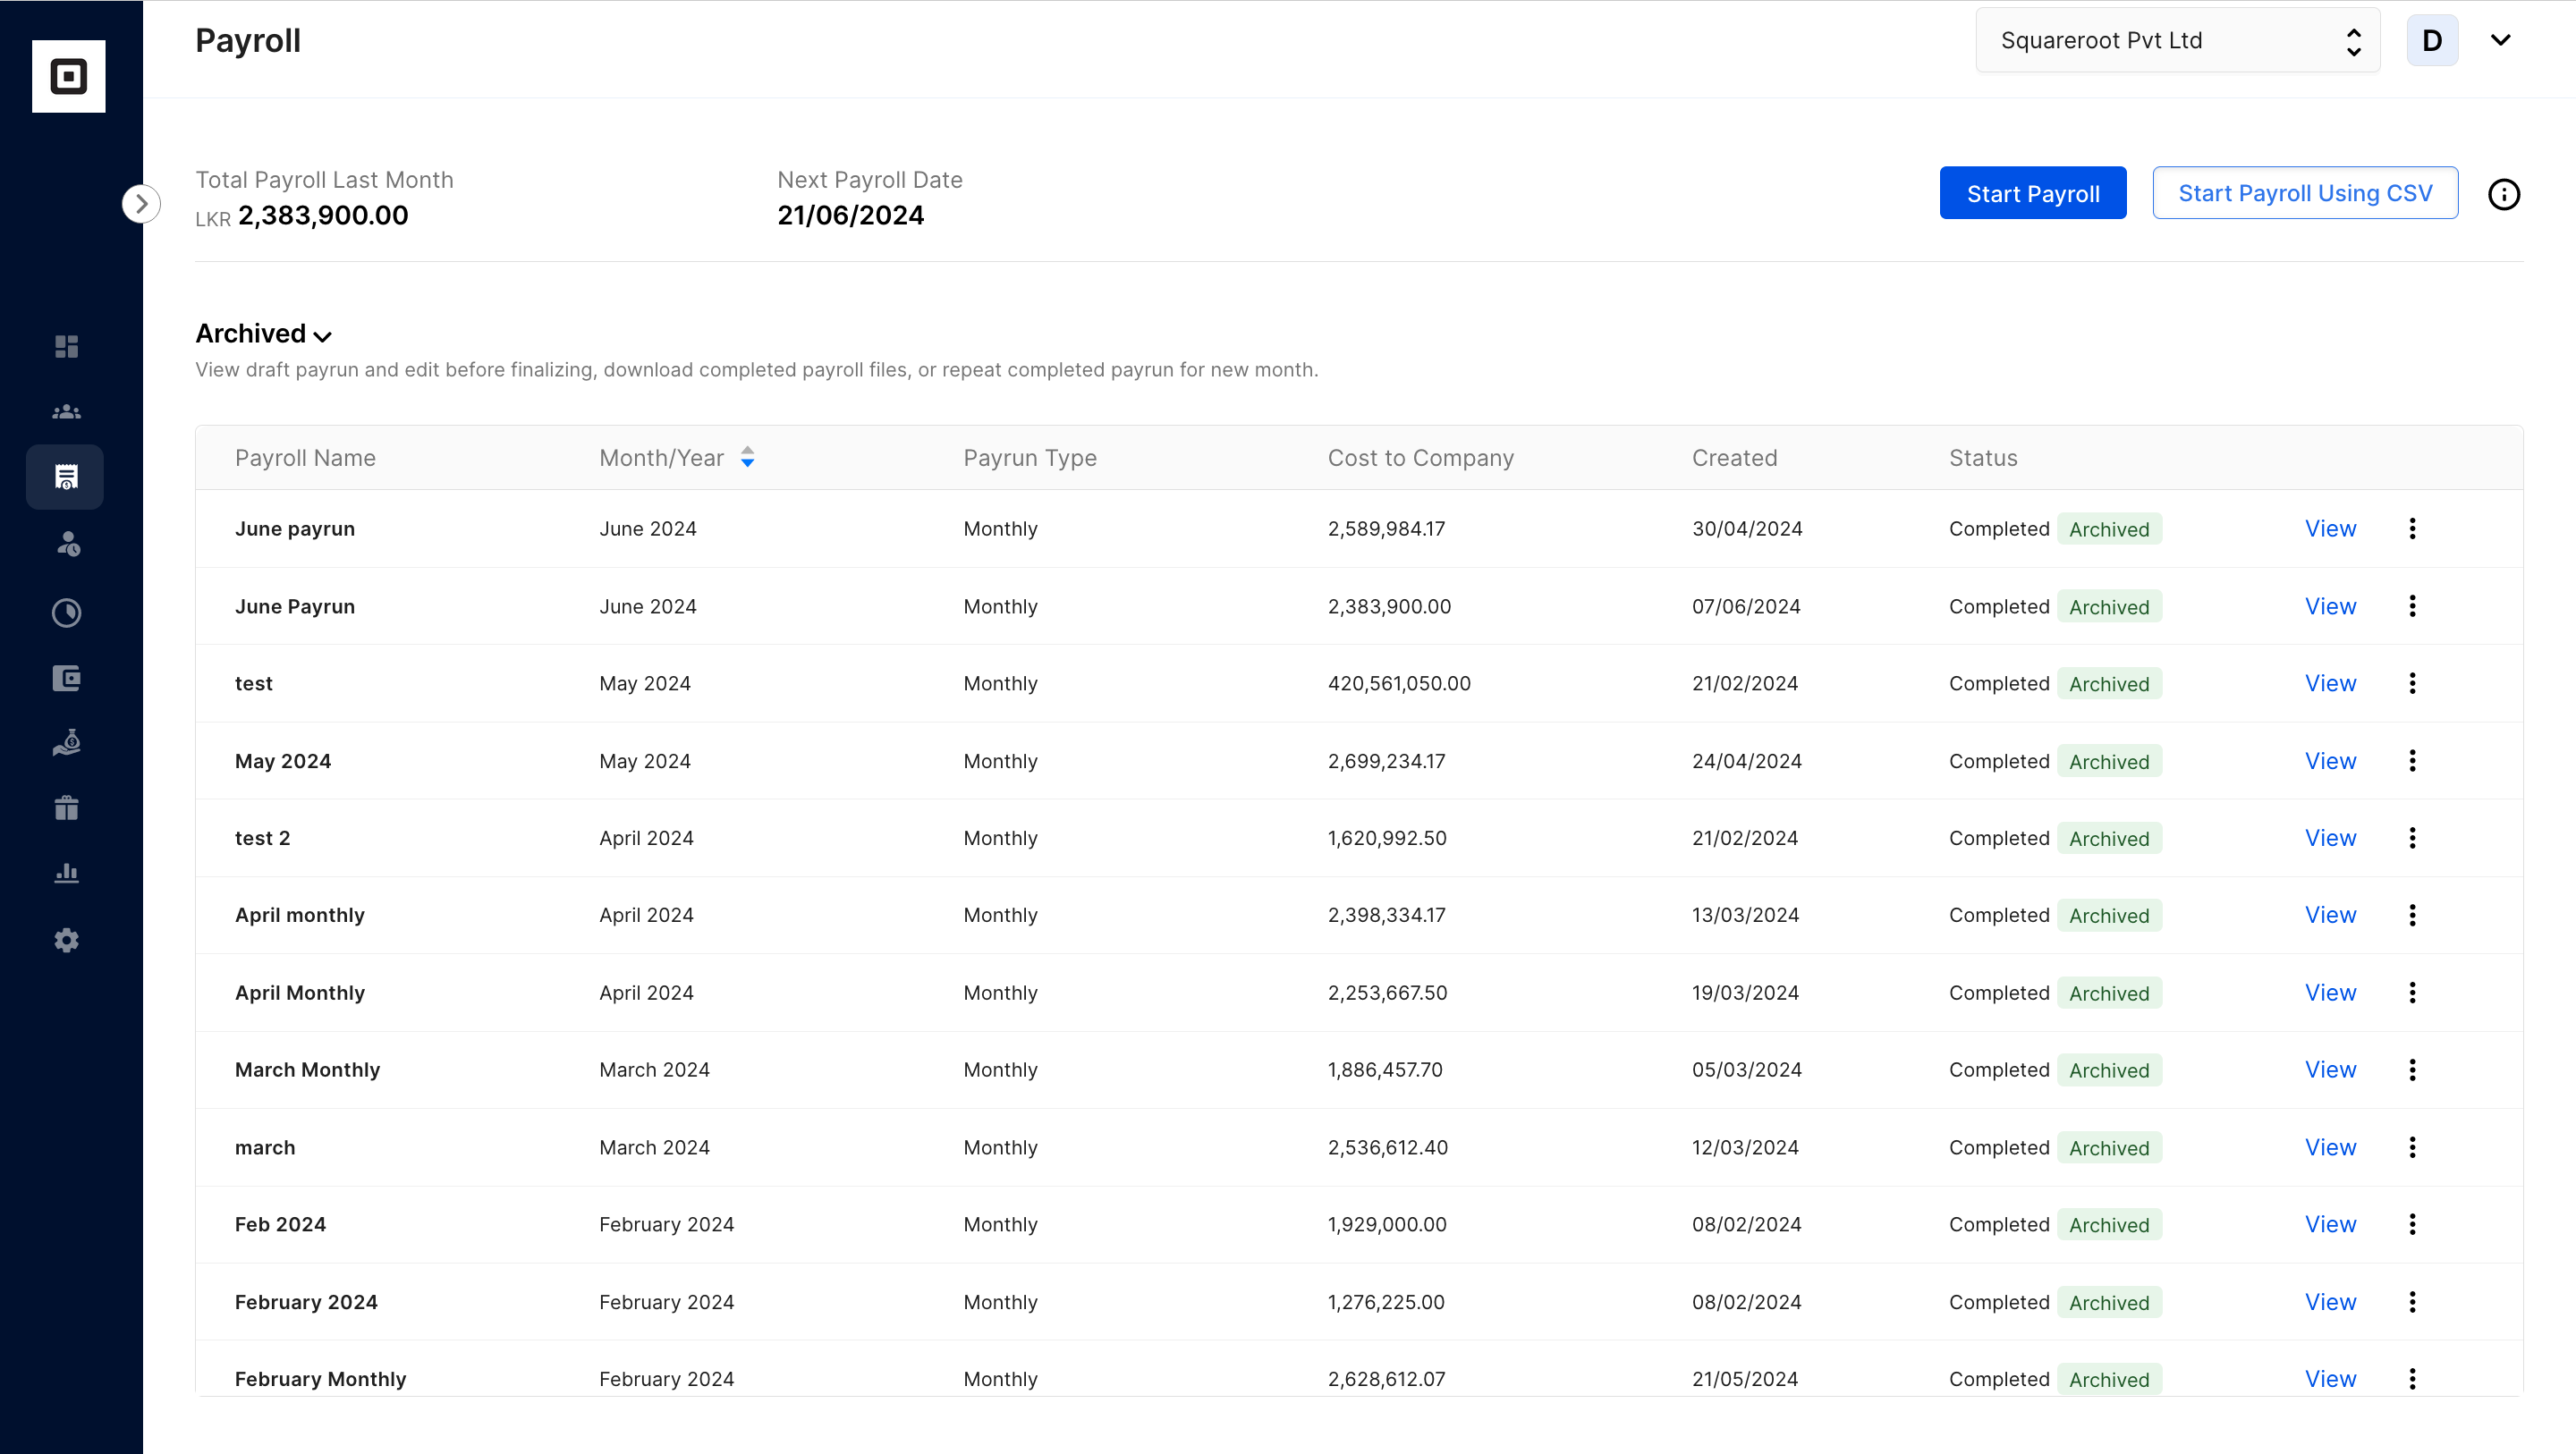View the march payroll created 12/03/2024
Image resolution: width=2576 pixels, height=1454 pixels.
[x=2330, y=1148]
